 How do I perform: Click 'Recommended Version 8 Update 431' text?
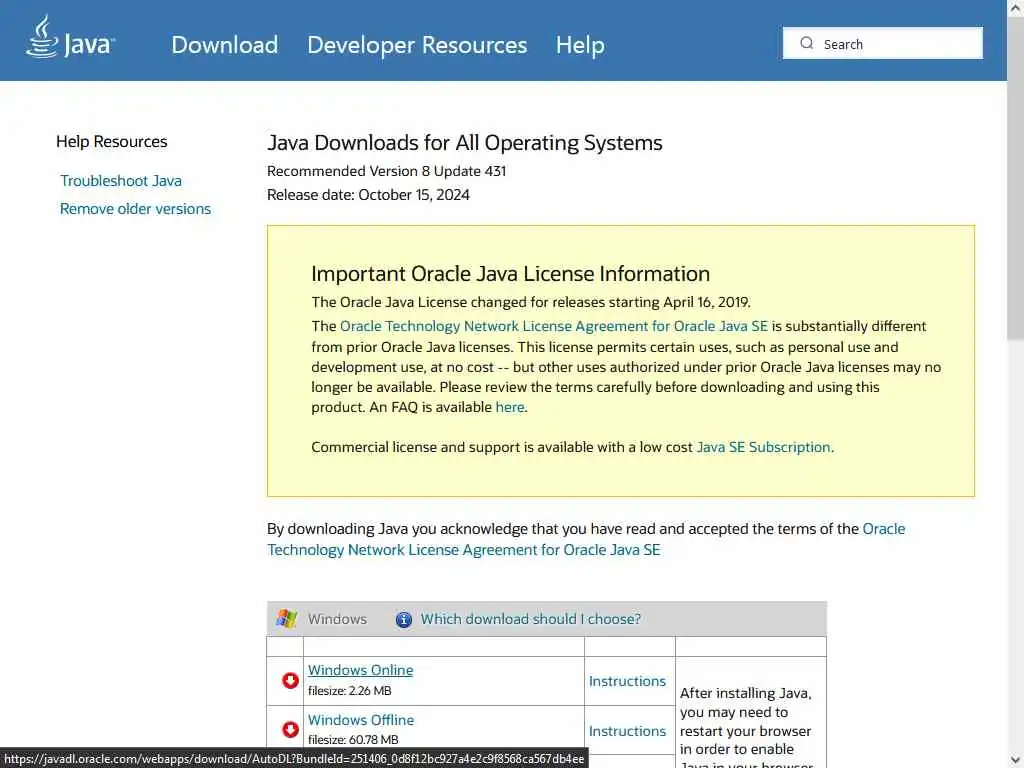387,171
